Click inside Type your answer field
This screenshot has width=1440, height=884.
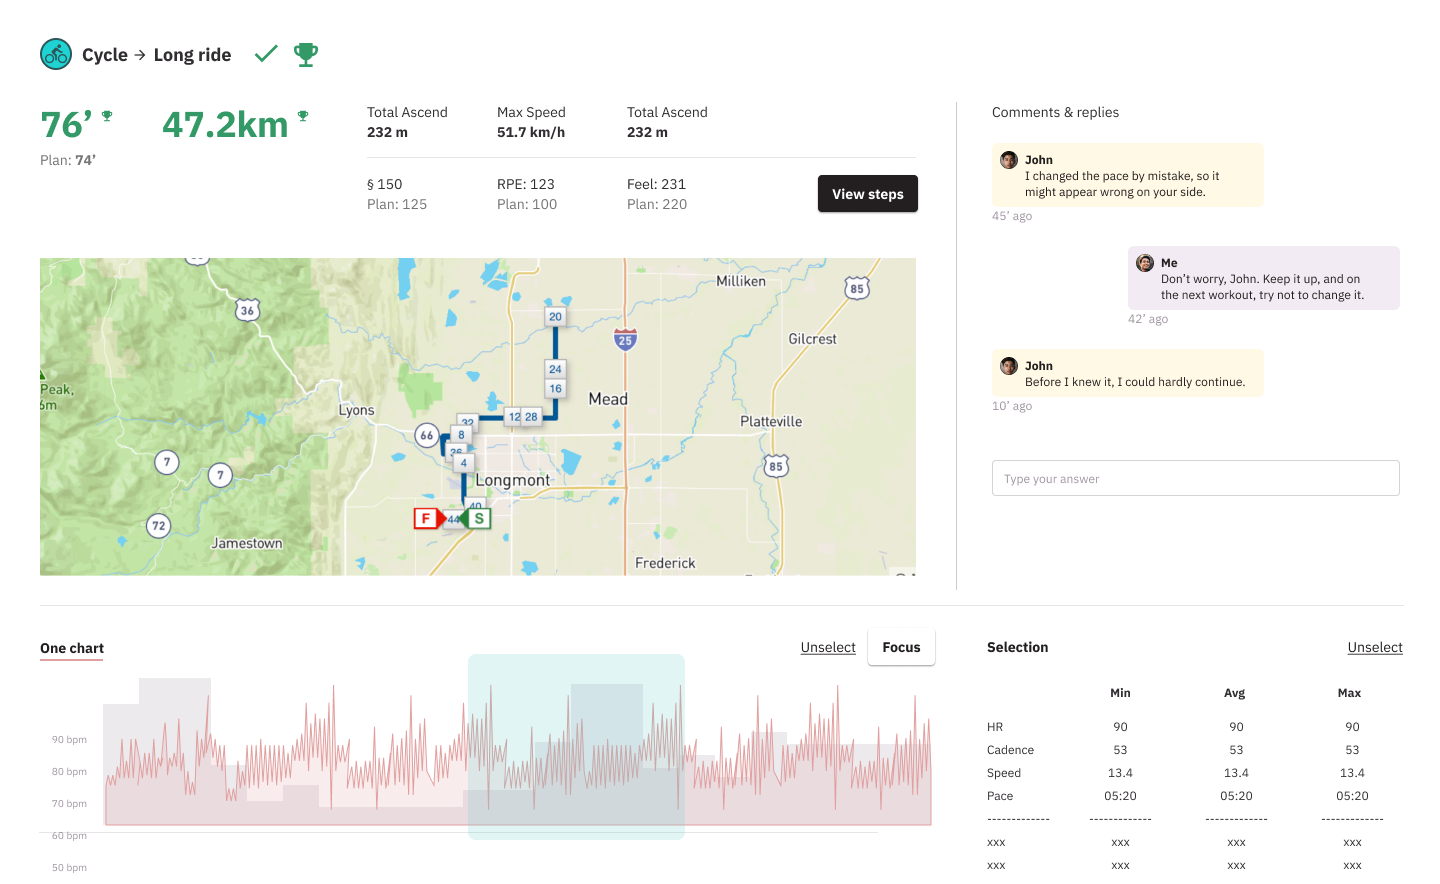tap(1195, 478)
